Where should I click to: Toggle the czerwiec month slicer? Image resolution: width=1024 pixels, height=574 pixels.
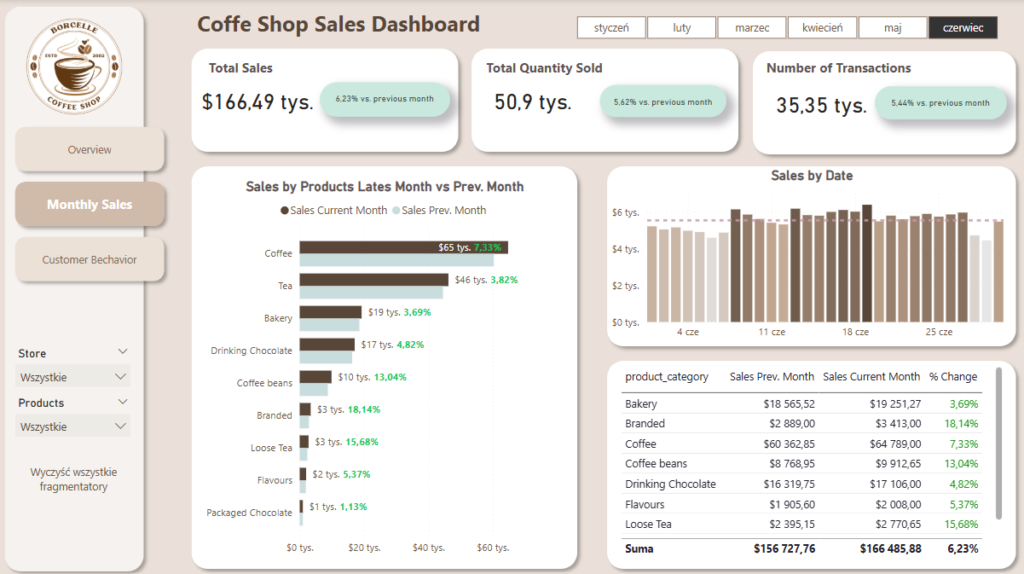point(962,28)
